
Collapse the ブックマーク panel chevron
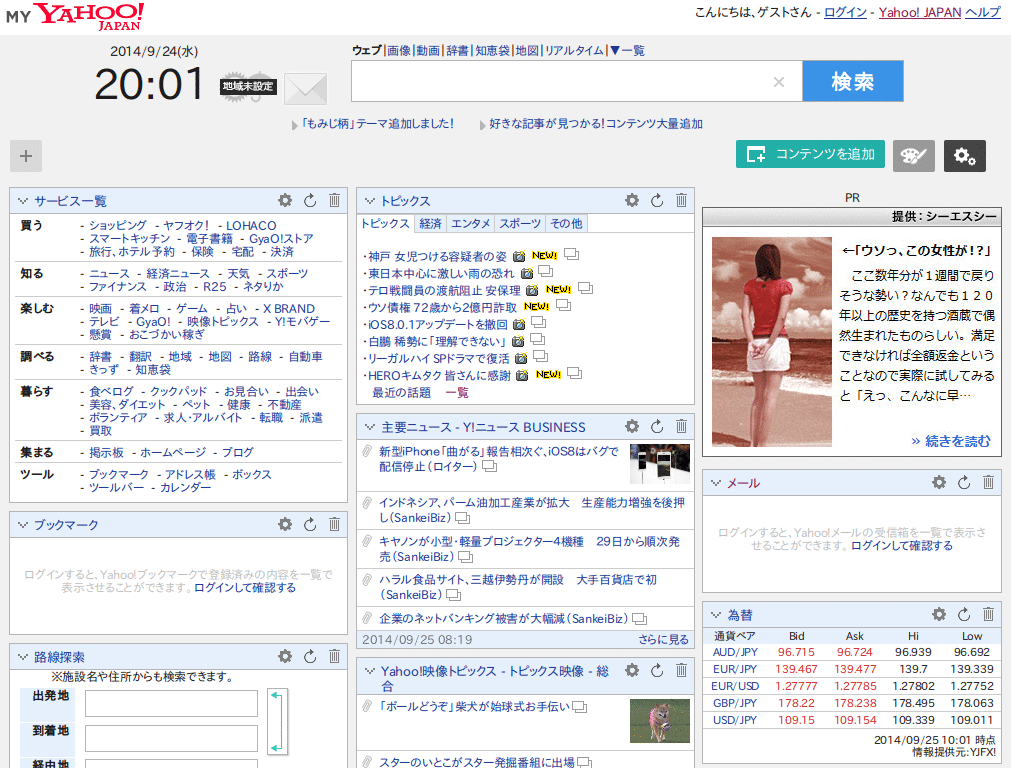click(23, 525)
